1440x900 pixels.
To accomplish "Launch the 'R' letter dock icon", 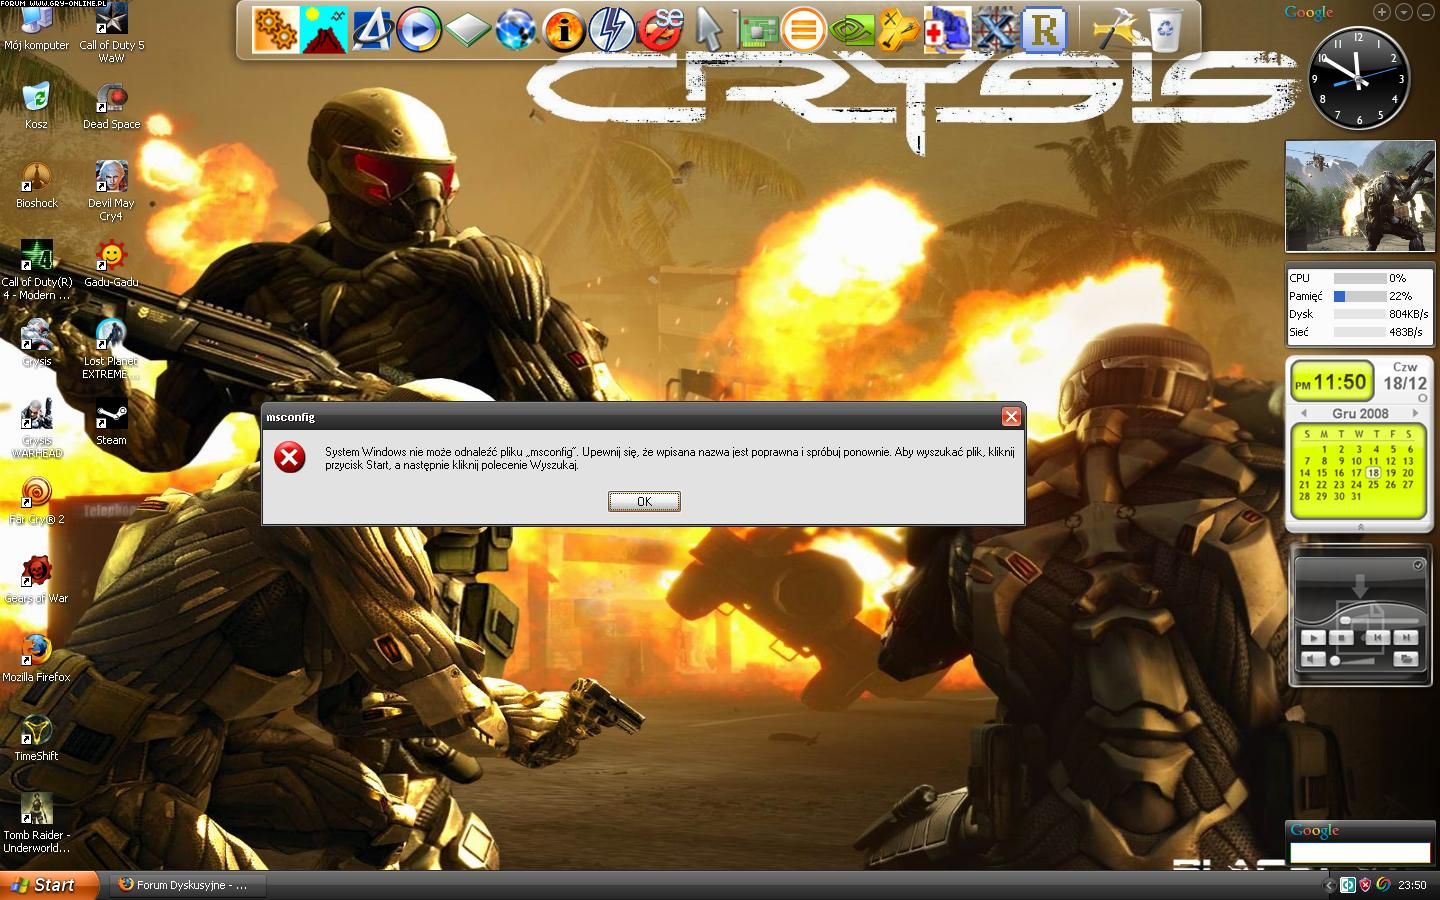I will pos(1043,29).
